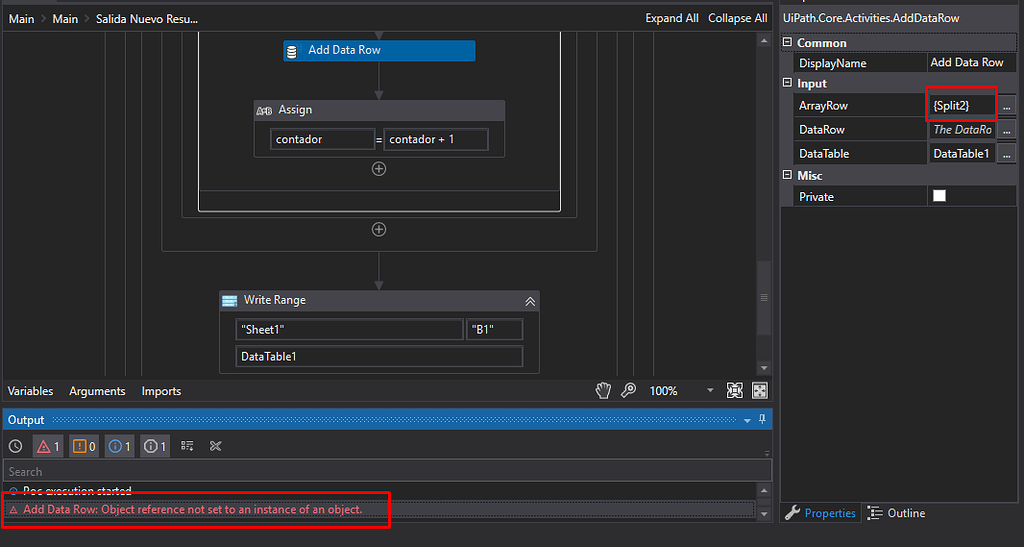Click the Add Data Row database icon

[x=292, y=51]
